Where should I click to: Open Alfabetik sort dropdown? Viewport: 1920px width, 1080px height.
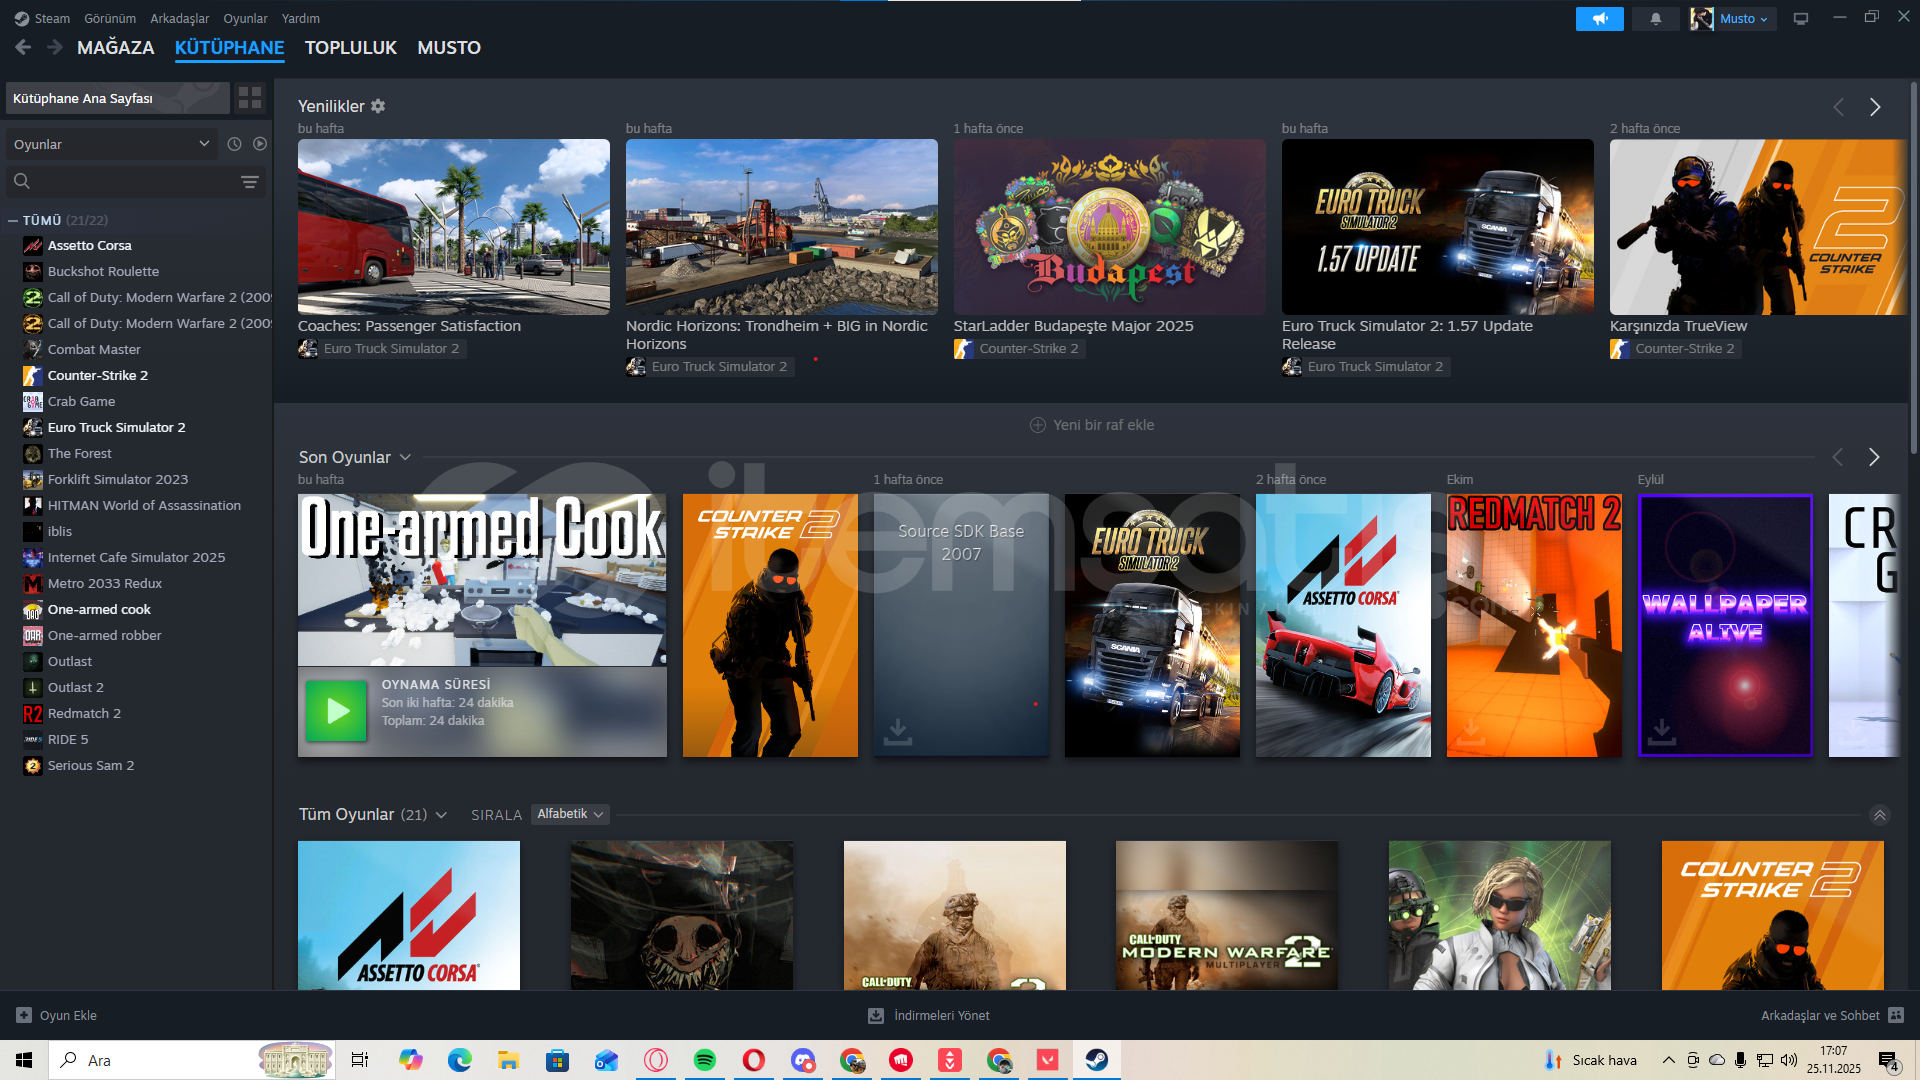[x=570, y=814]
